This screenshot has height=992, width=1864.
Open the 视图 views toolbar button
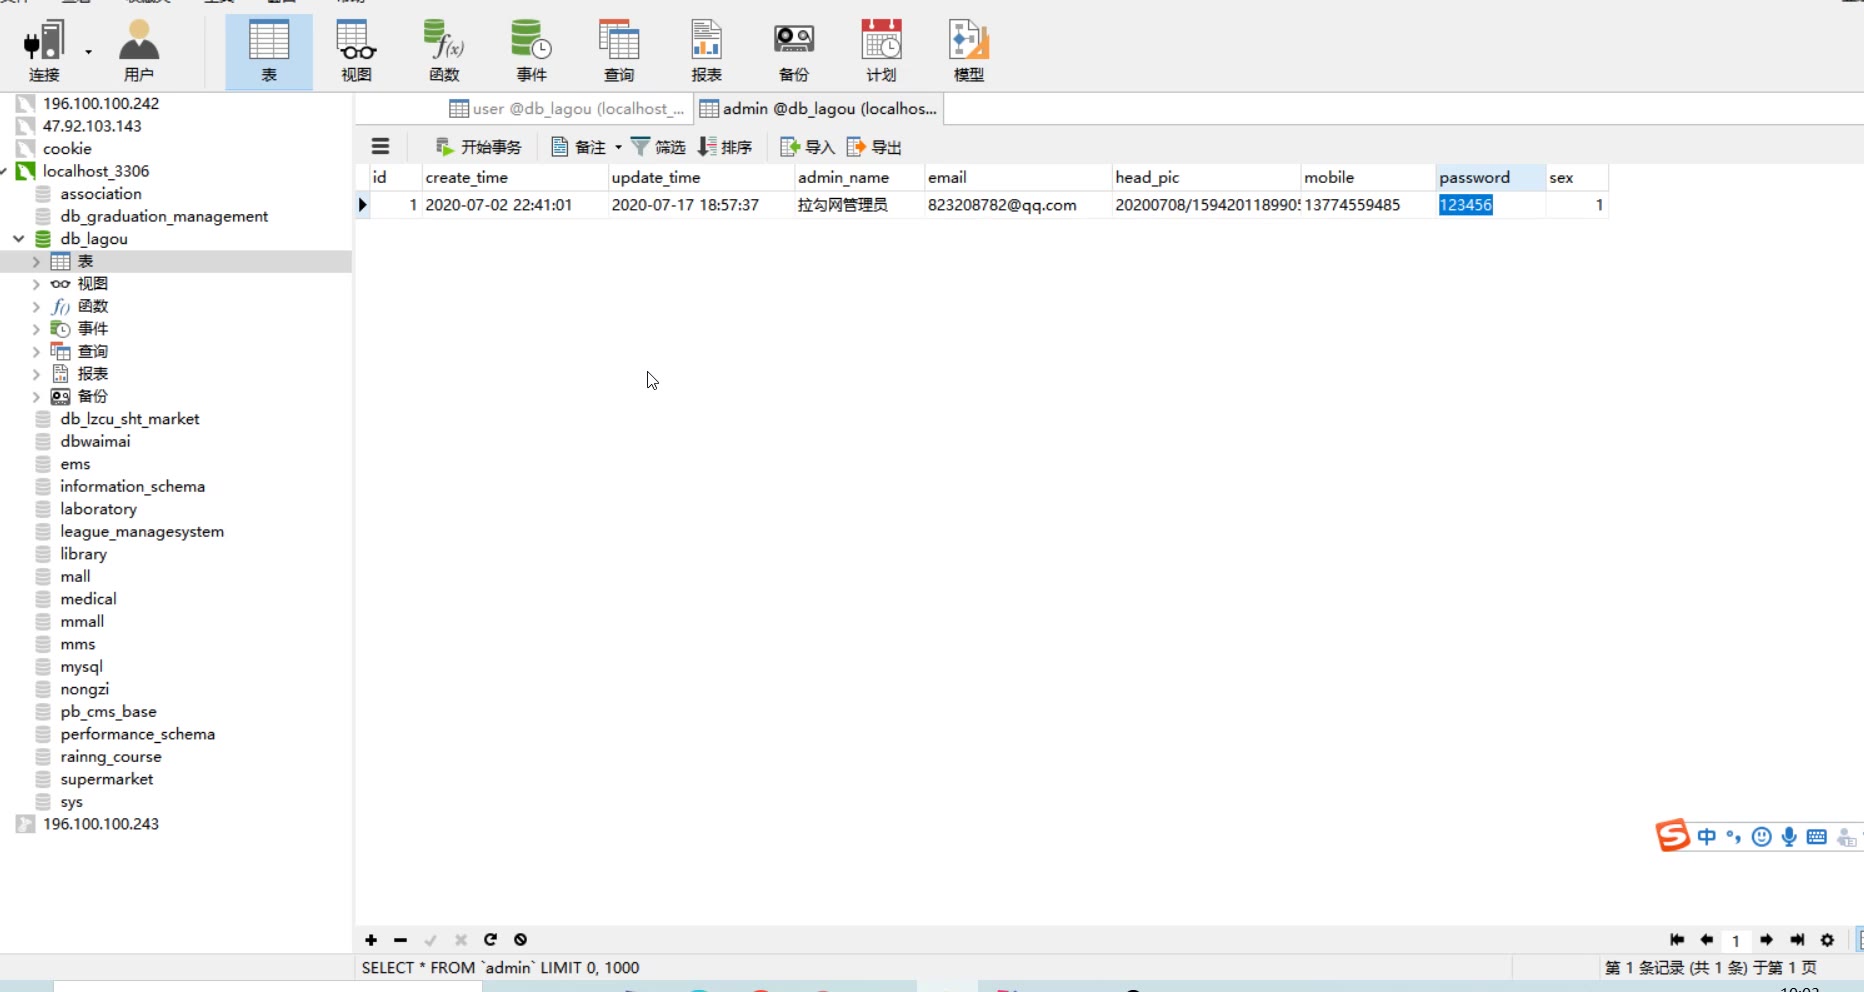coord(356,51)
